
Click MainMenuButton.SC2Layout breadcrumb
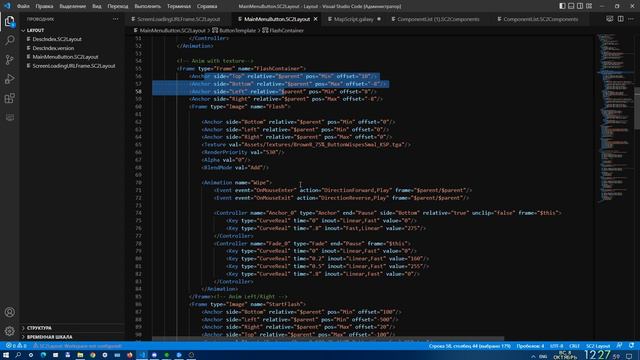[x=172, y=31]
